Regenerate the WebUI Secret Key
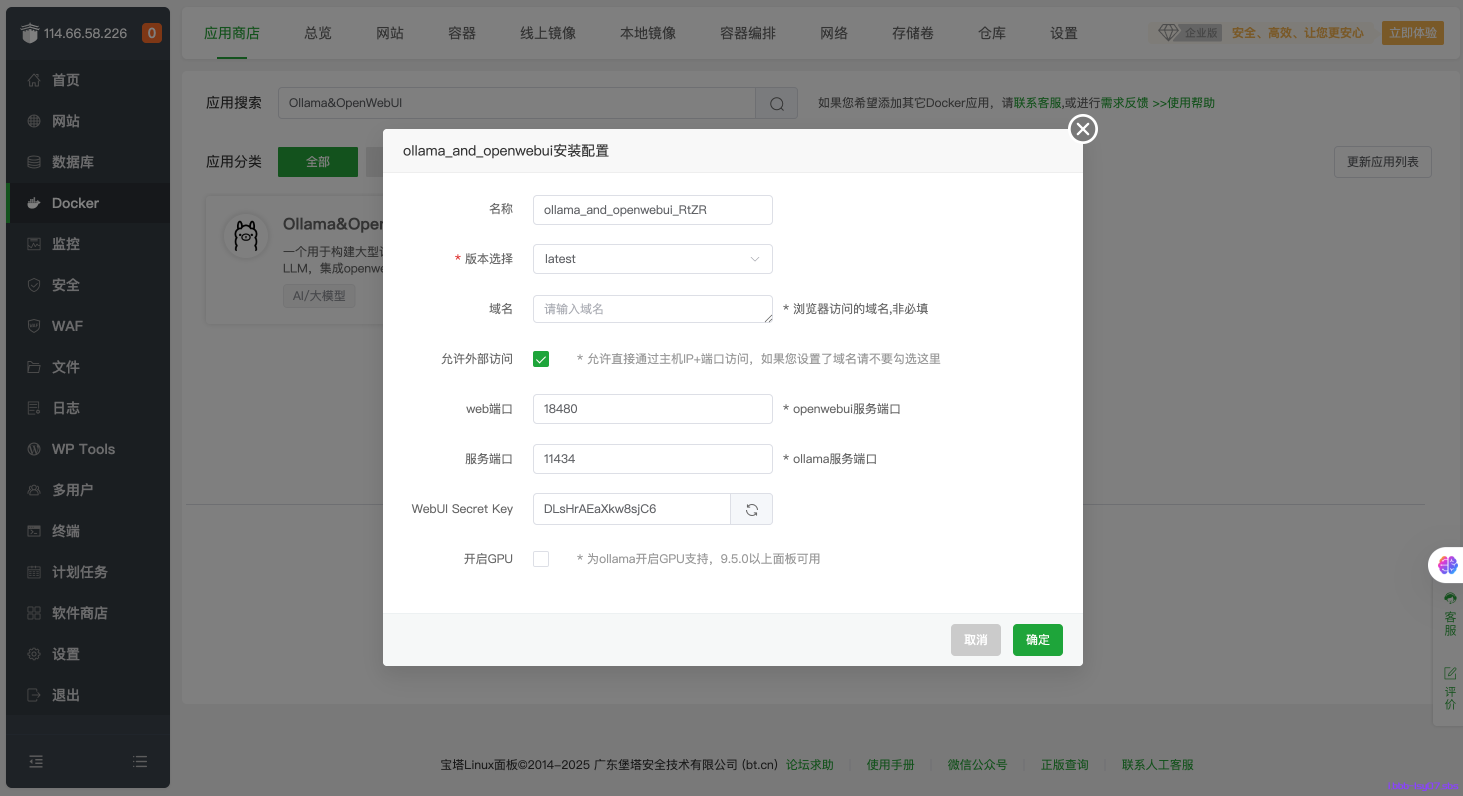The width and height of the screenshot is (1463, 796). 752,509
